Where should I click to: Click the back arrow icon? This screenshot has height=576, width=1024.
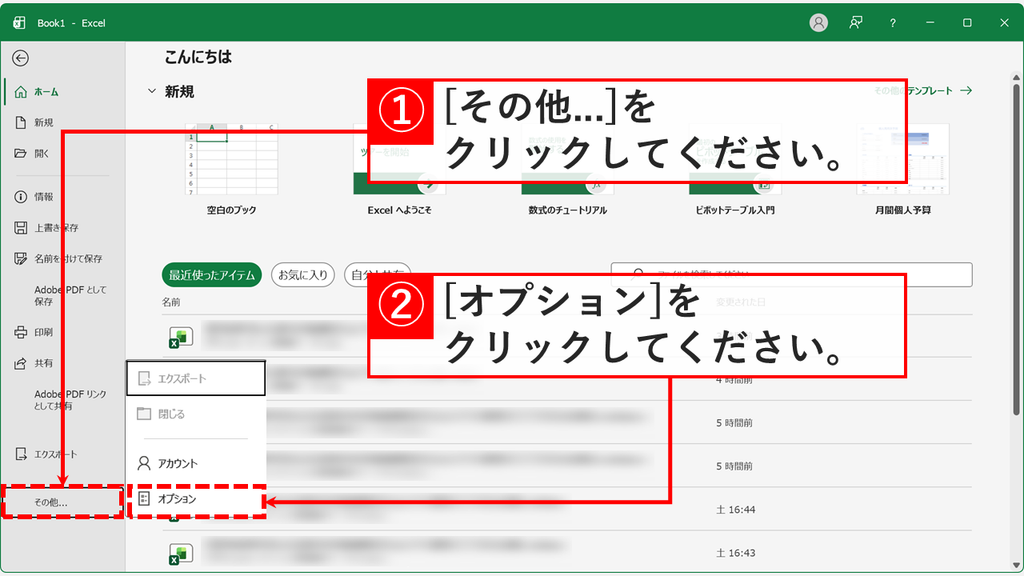point(20,58)
